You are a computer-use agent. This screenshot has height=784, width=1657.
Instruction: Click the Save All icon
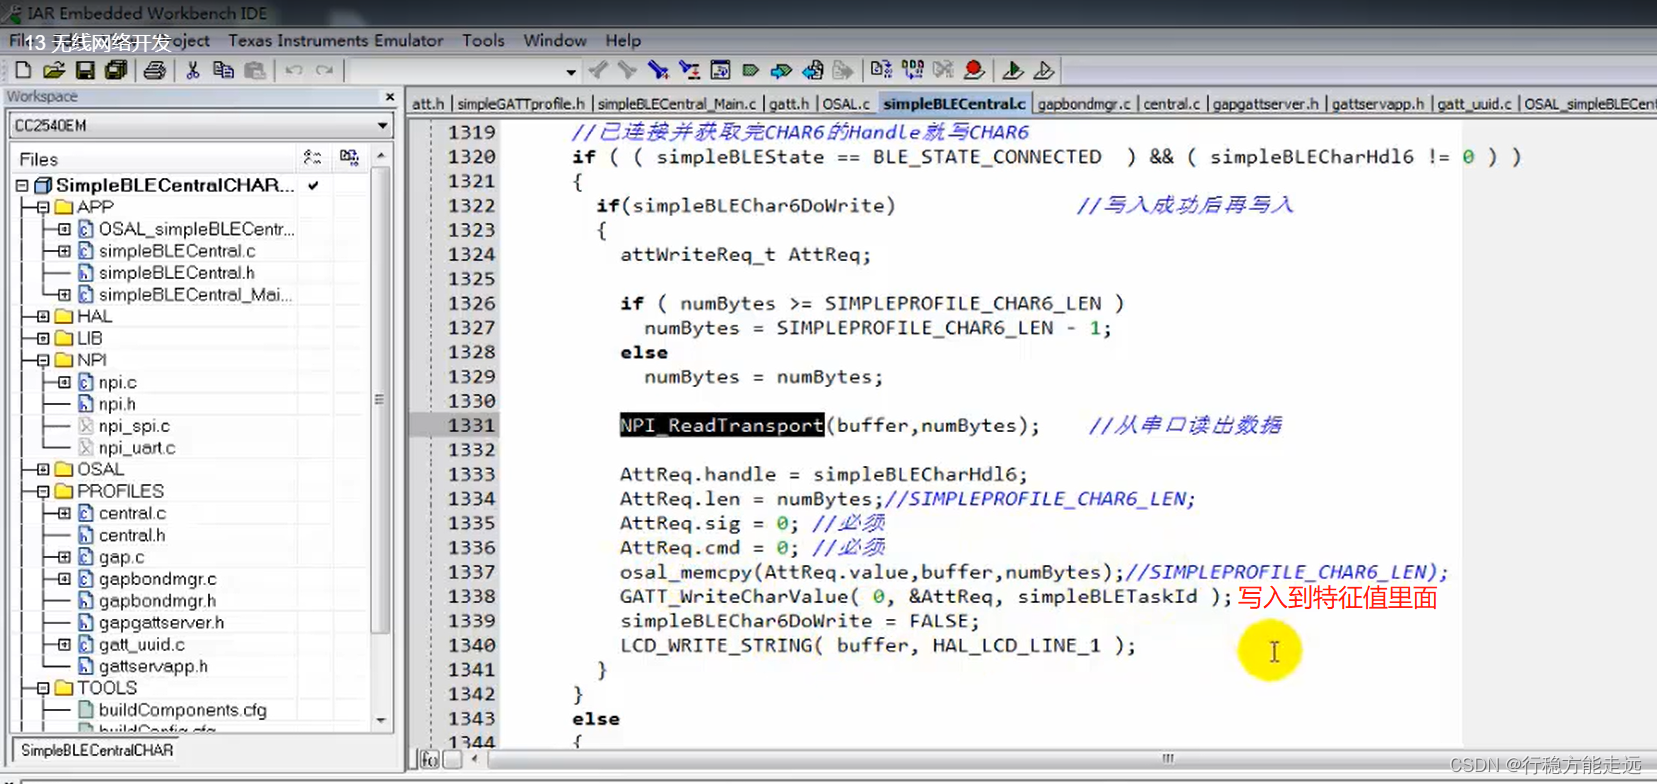tap(116, 70)
